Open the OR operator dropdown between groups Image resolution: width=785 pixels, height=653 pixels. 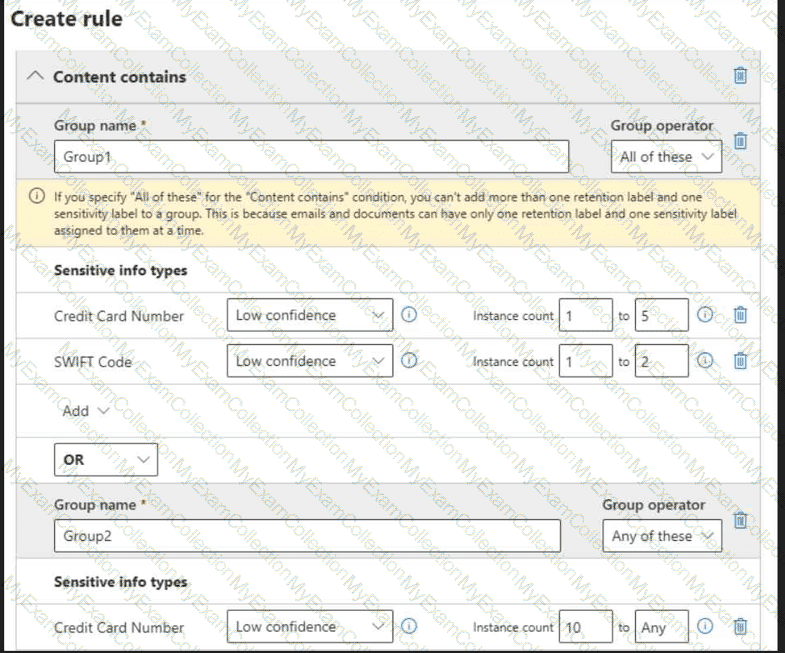(105, 460)
